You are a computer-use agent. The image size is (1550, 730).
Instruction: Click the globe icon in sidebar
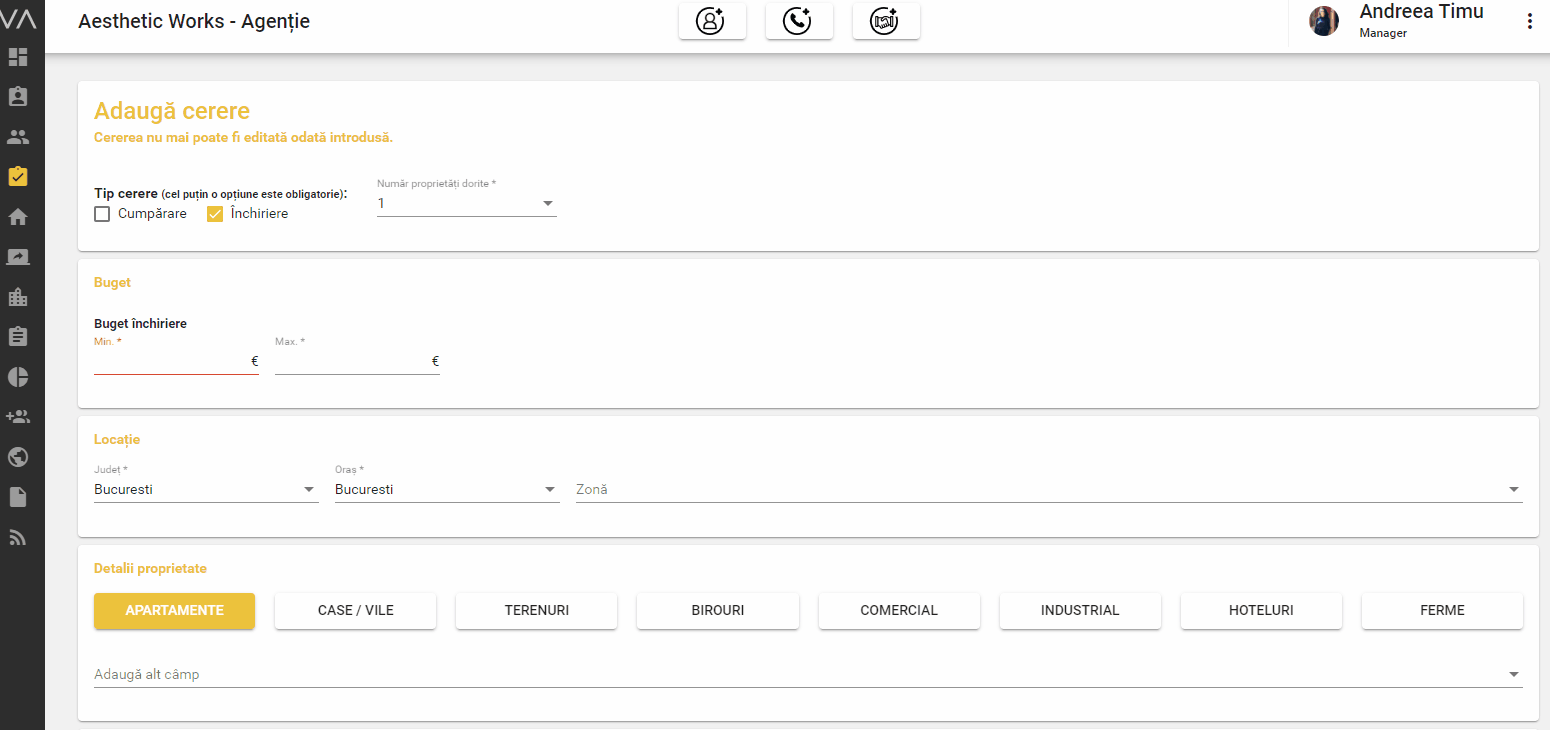(18, 457)
